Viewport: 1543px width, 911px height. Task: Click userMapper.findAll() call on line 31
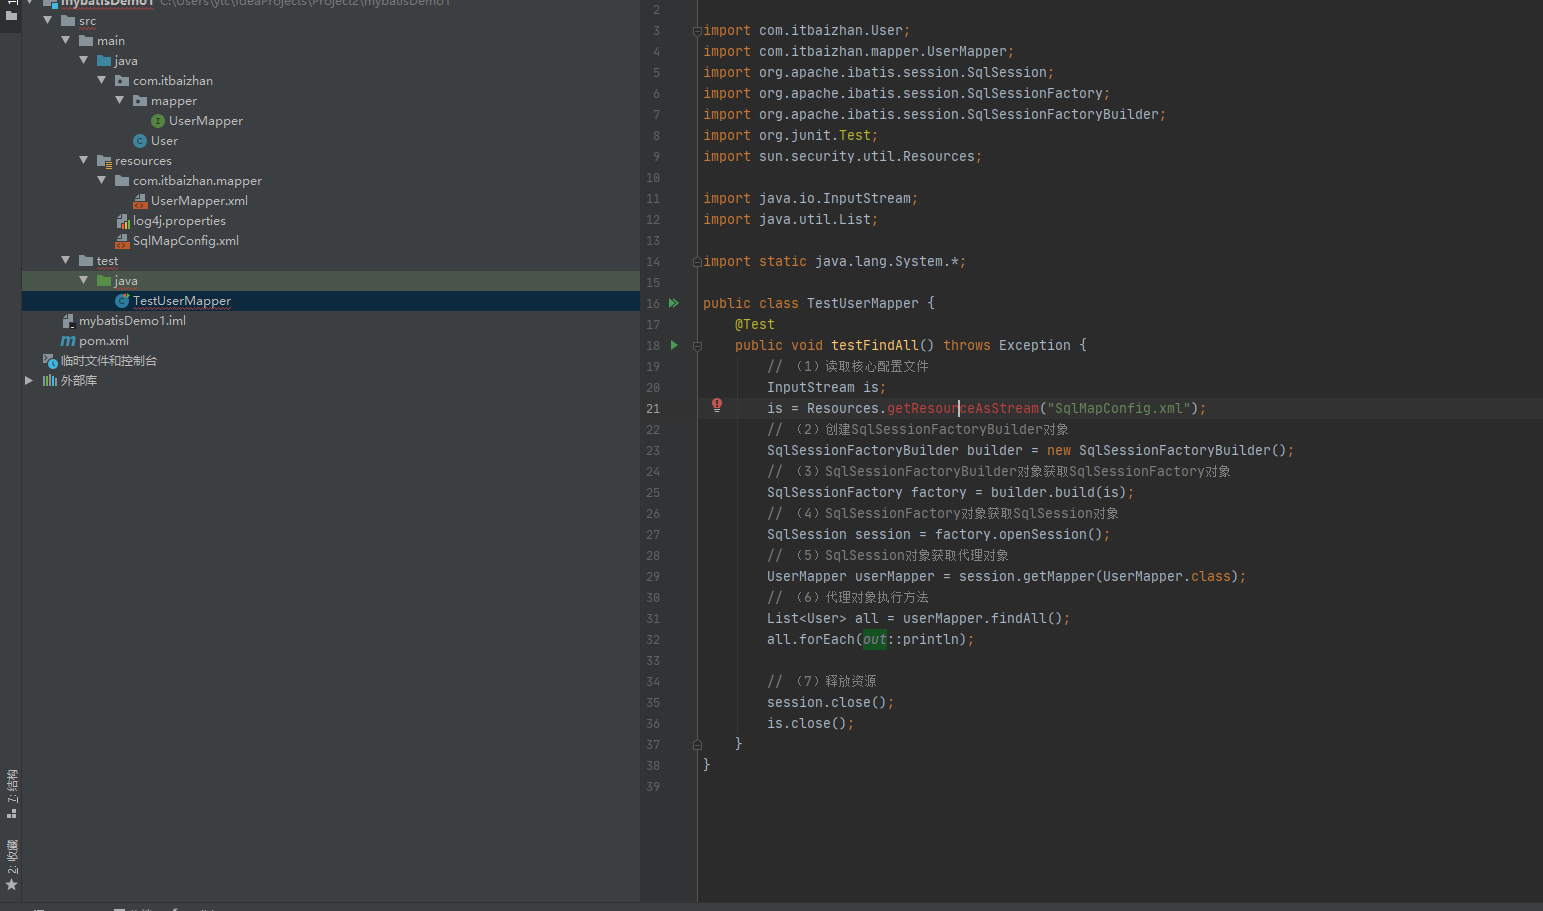[983, 618]
